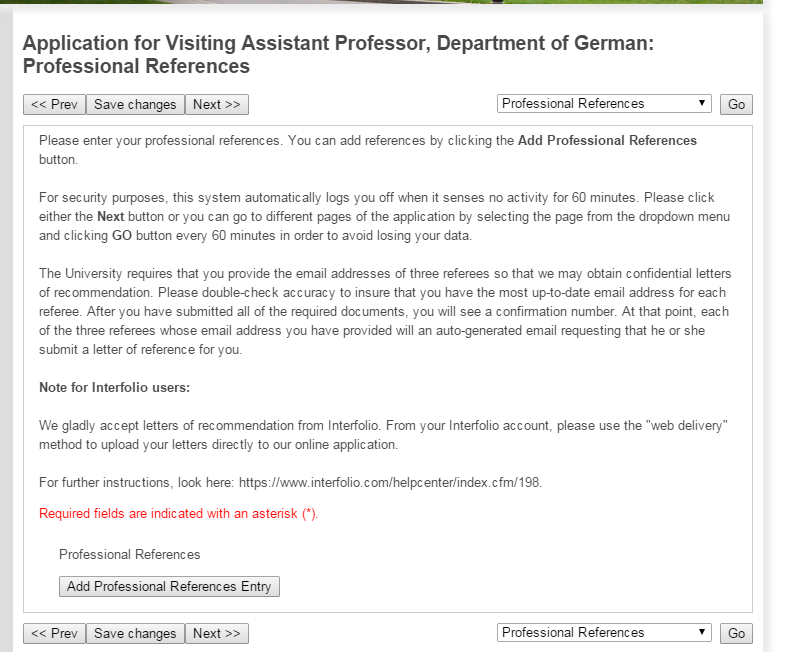Open the top Professional References page dropdown
Image resolution: width=793 pixels, height=652 pixels.
click(x=604, y=103)
